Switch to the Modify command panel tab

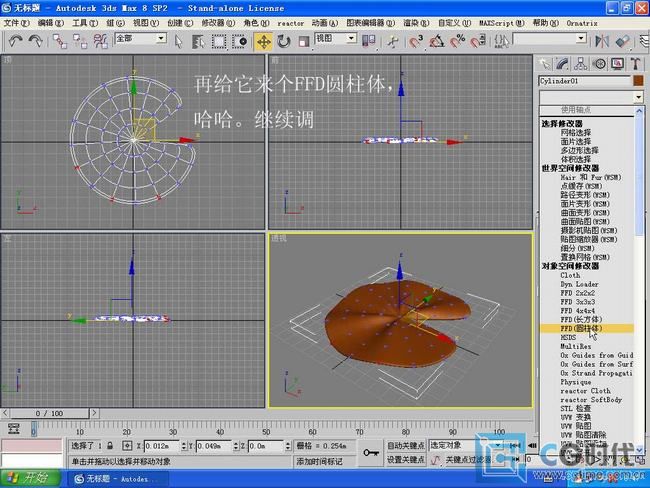pos(563,64)
